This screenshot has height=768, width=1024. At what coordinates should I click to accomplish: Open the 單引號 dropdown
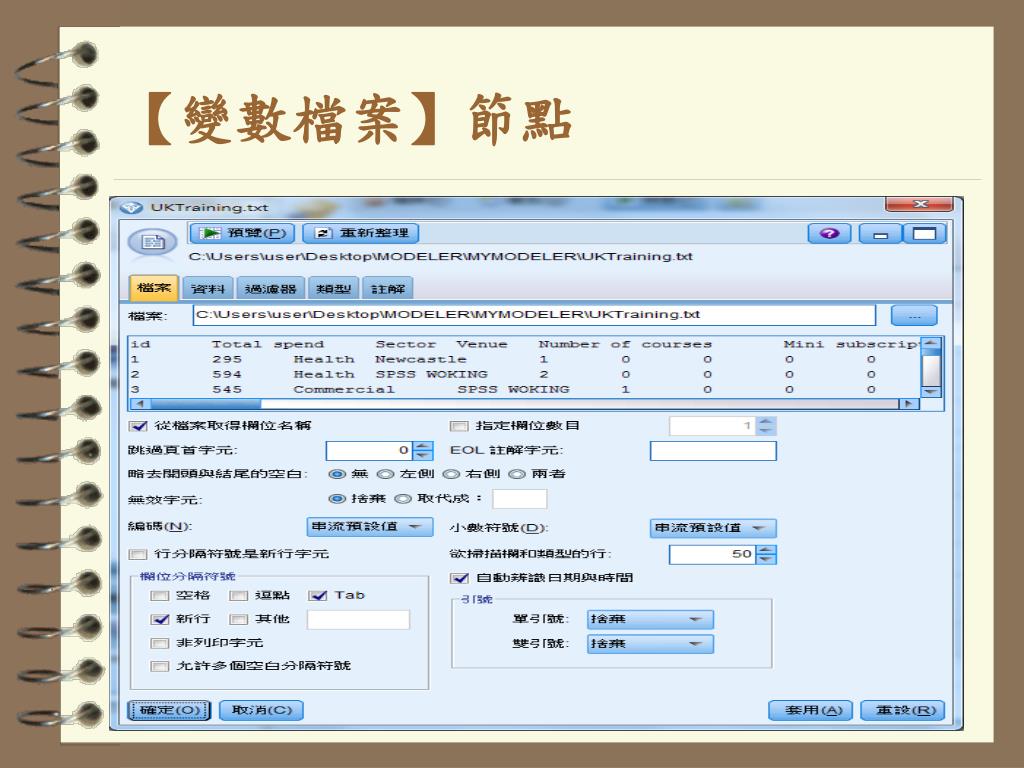point(650,619)
